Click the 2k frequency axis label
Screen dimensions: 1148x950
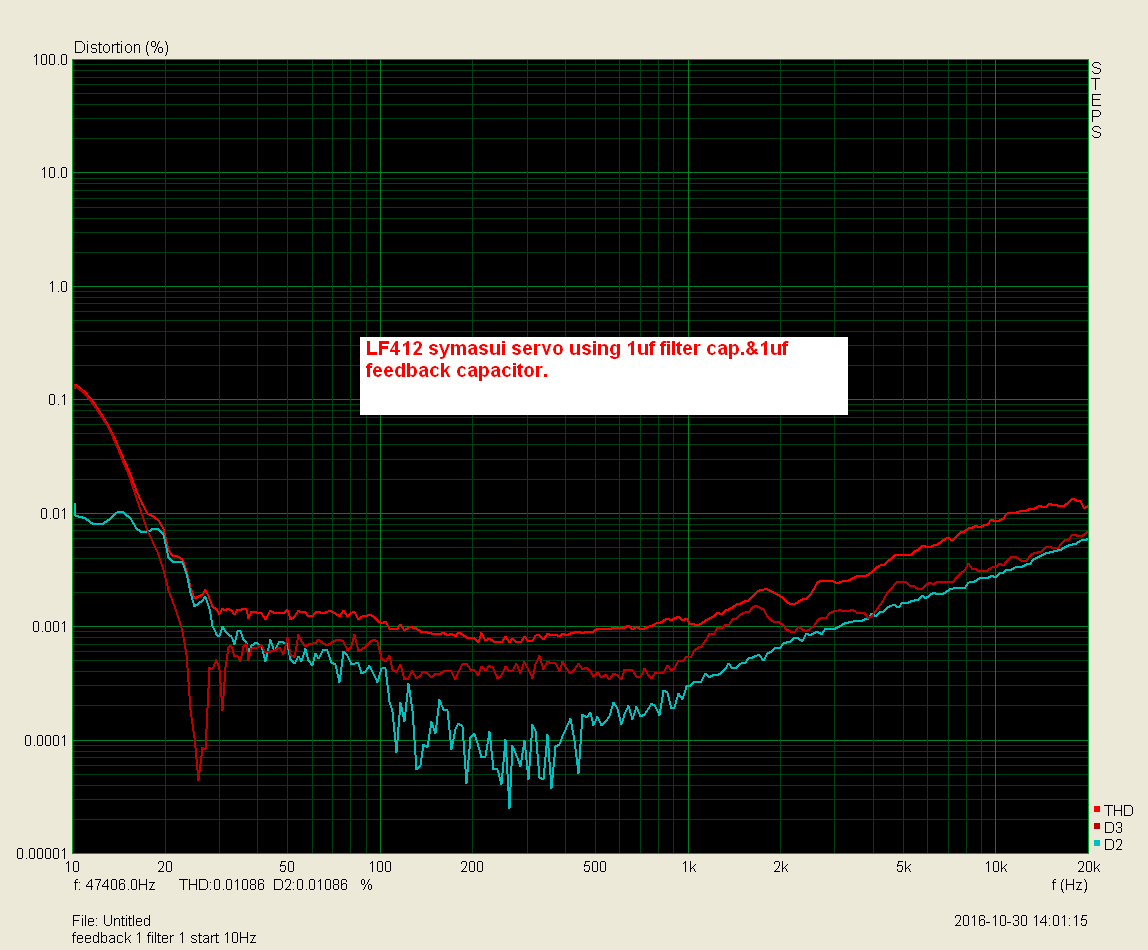(780, 867)
